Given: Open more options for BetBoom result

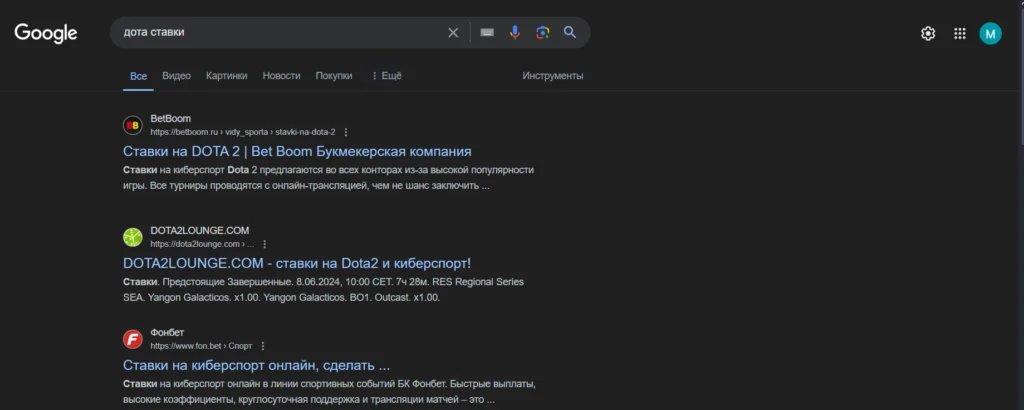Looking at the screenshot, I should point(346,132).
